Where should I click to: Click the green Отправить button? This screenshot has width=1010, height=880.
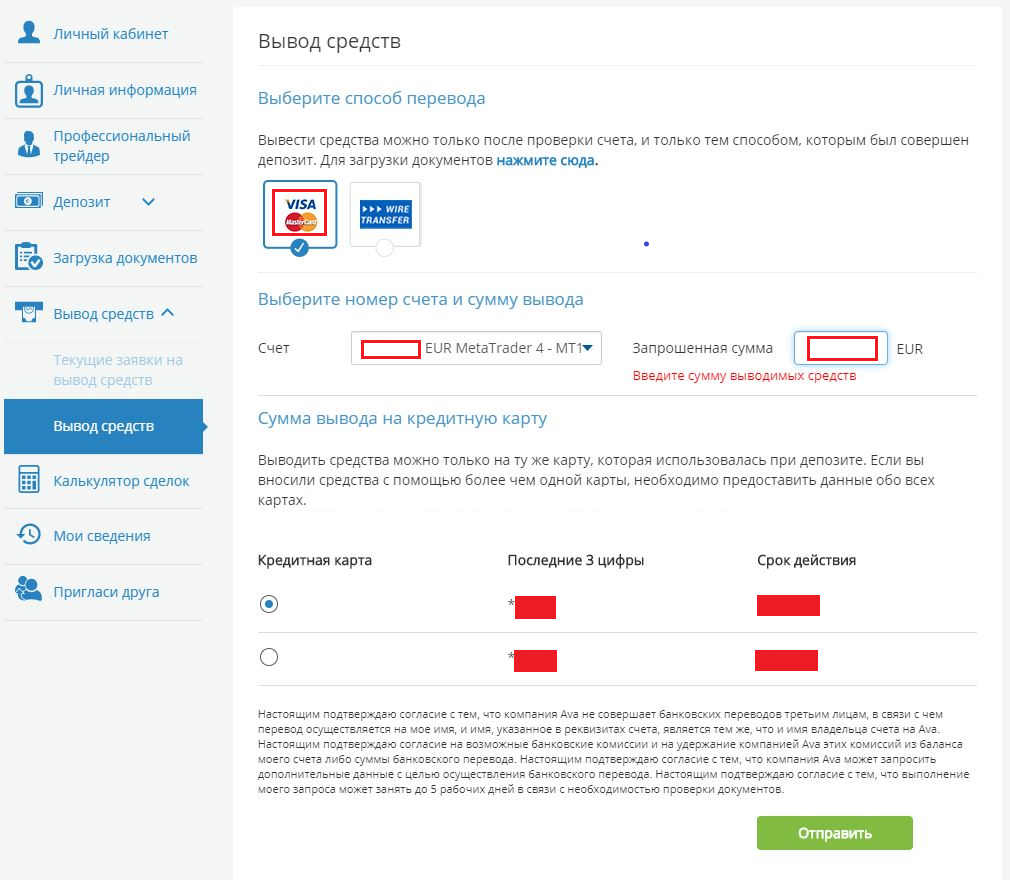coord(834,833)
